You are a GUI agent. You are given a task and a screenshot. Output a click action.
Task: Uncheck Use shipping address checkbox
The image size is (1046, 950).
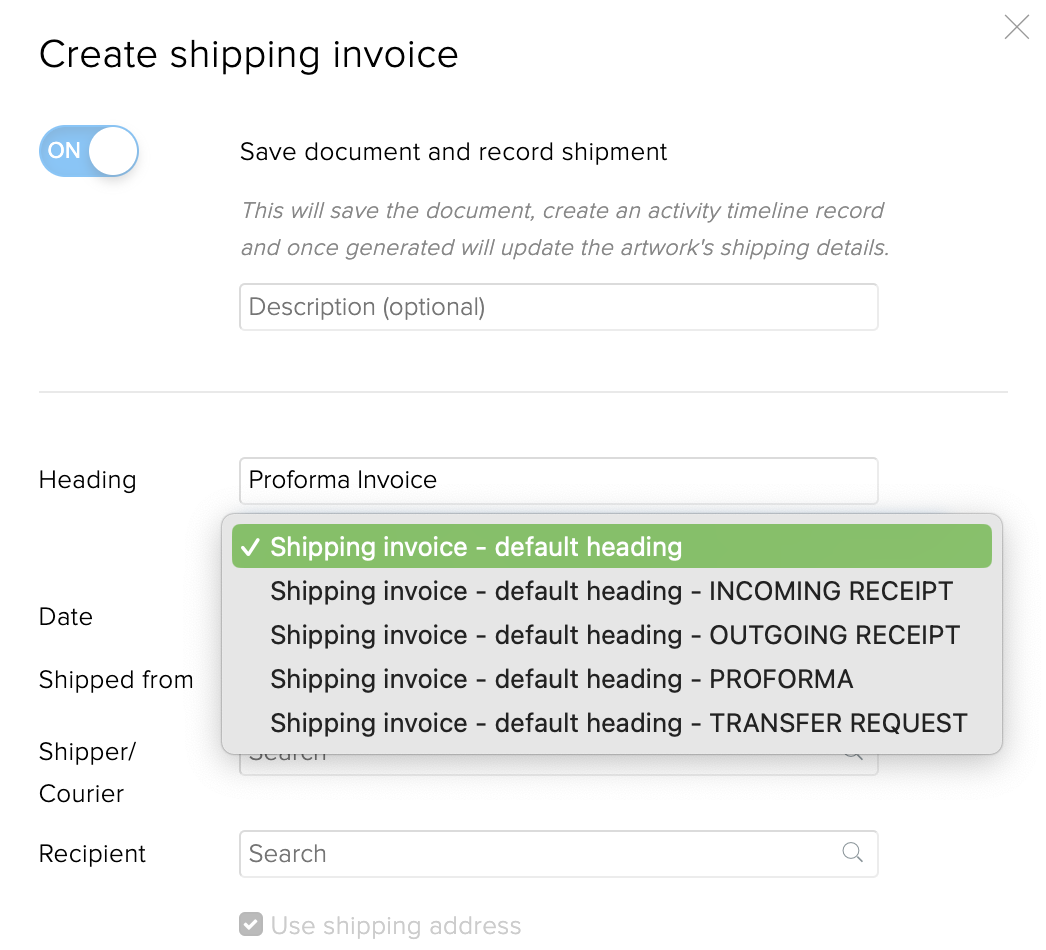251,925
